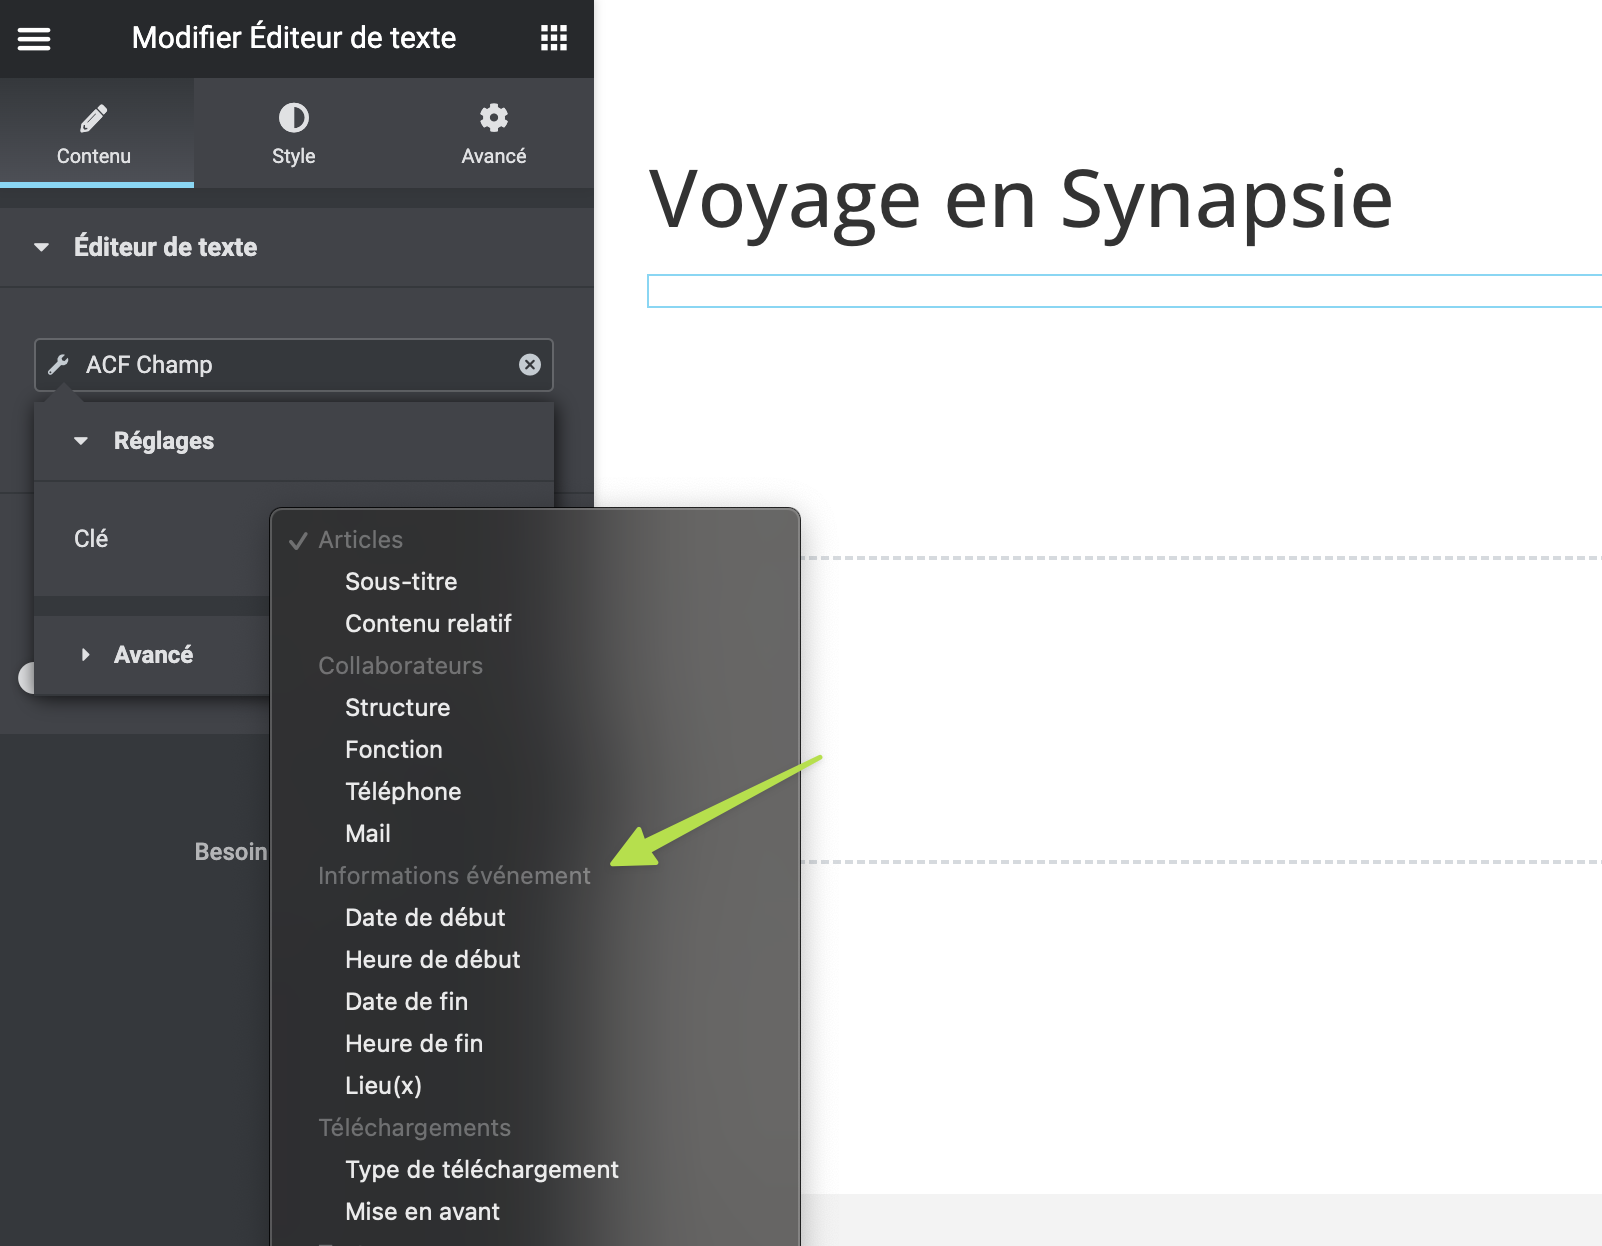Collapse the Éditeur de texte section
This screenshot has width=1602, height=1246.
pos(42,247)
